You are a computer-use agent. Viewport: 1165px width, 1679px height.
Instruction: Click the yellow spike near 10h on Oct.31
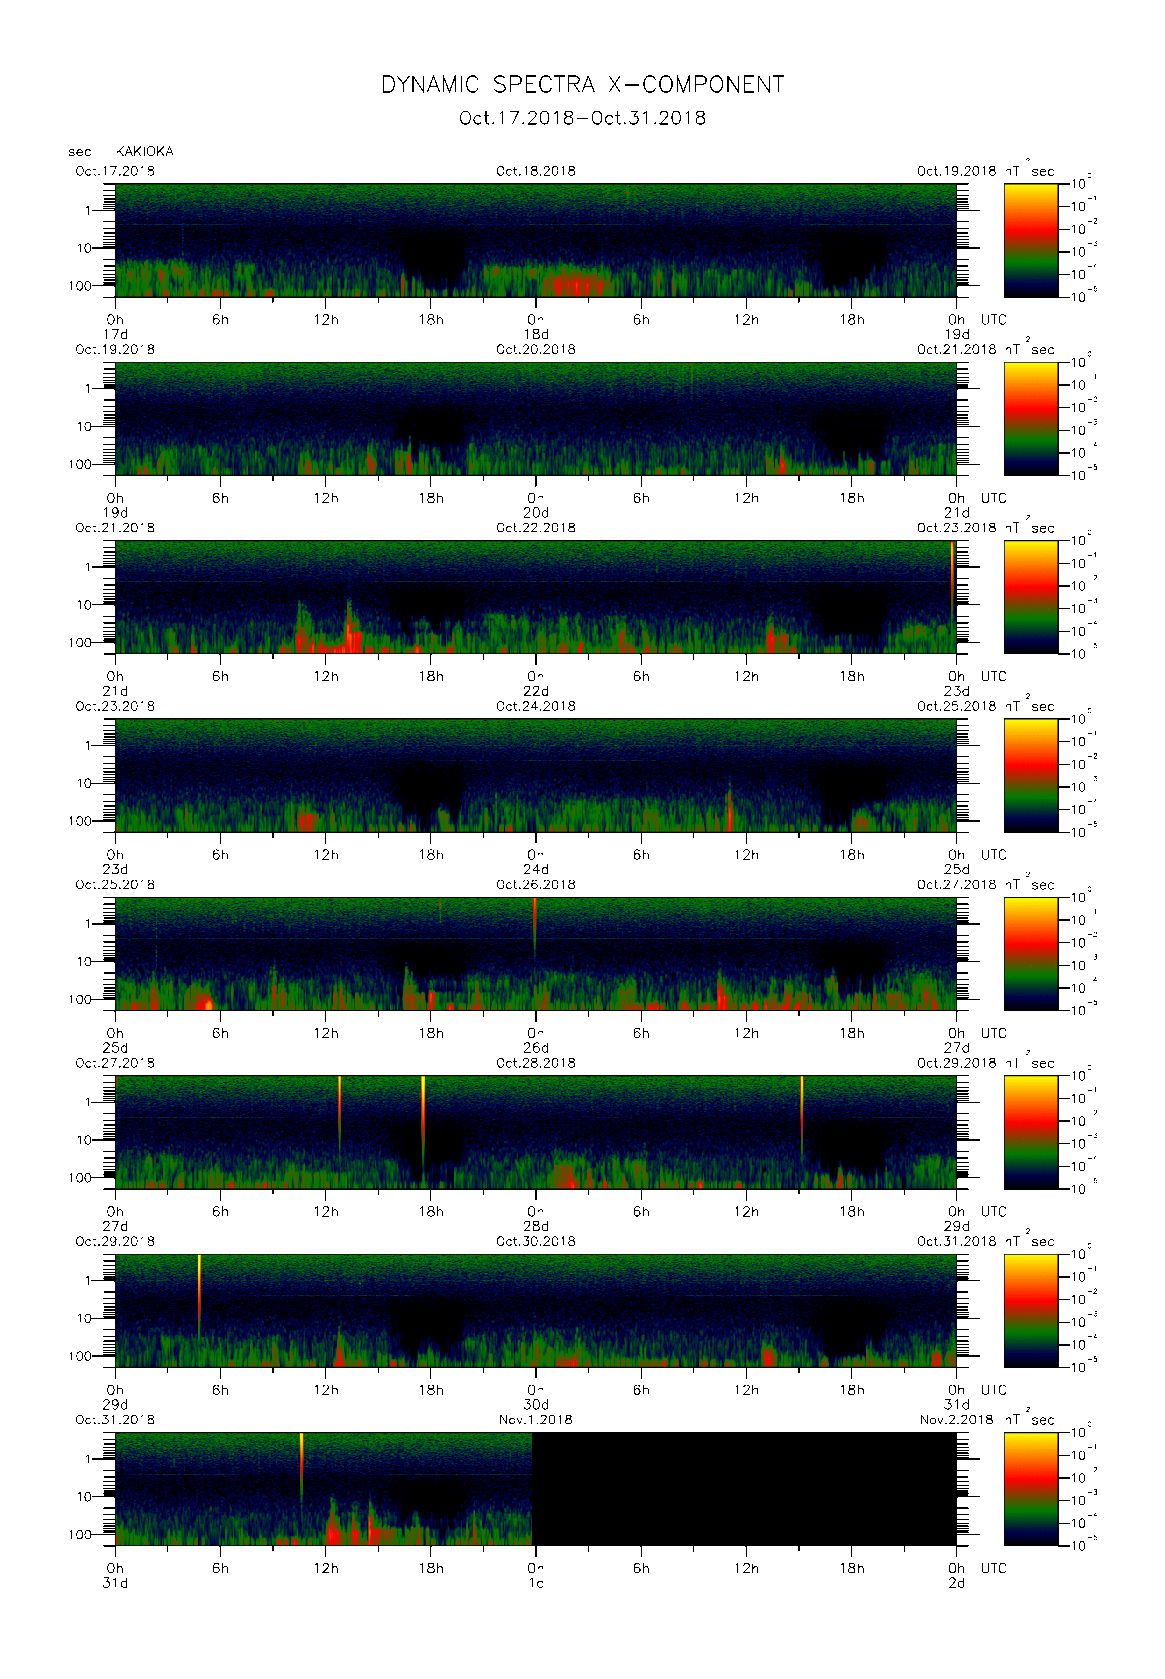click(301, 1465)
